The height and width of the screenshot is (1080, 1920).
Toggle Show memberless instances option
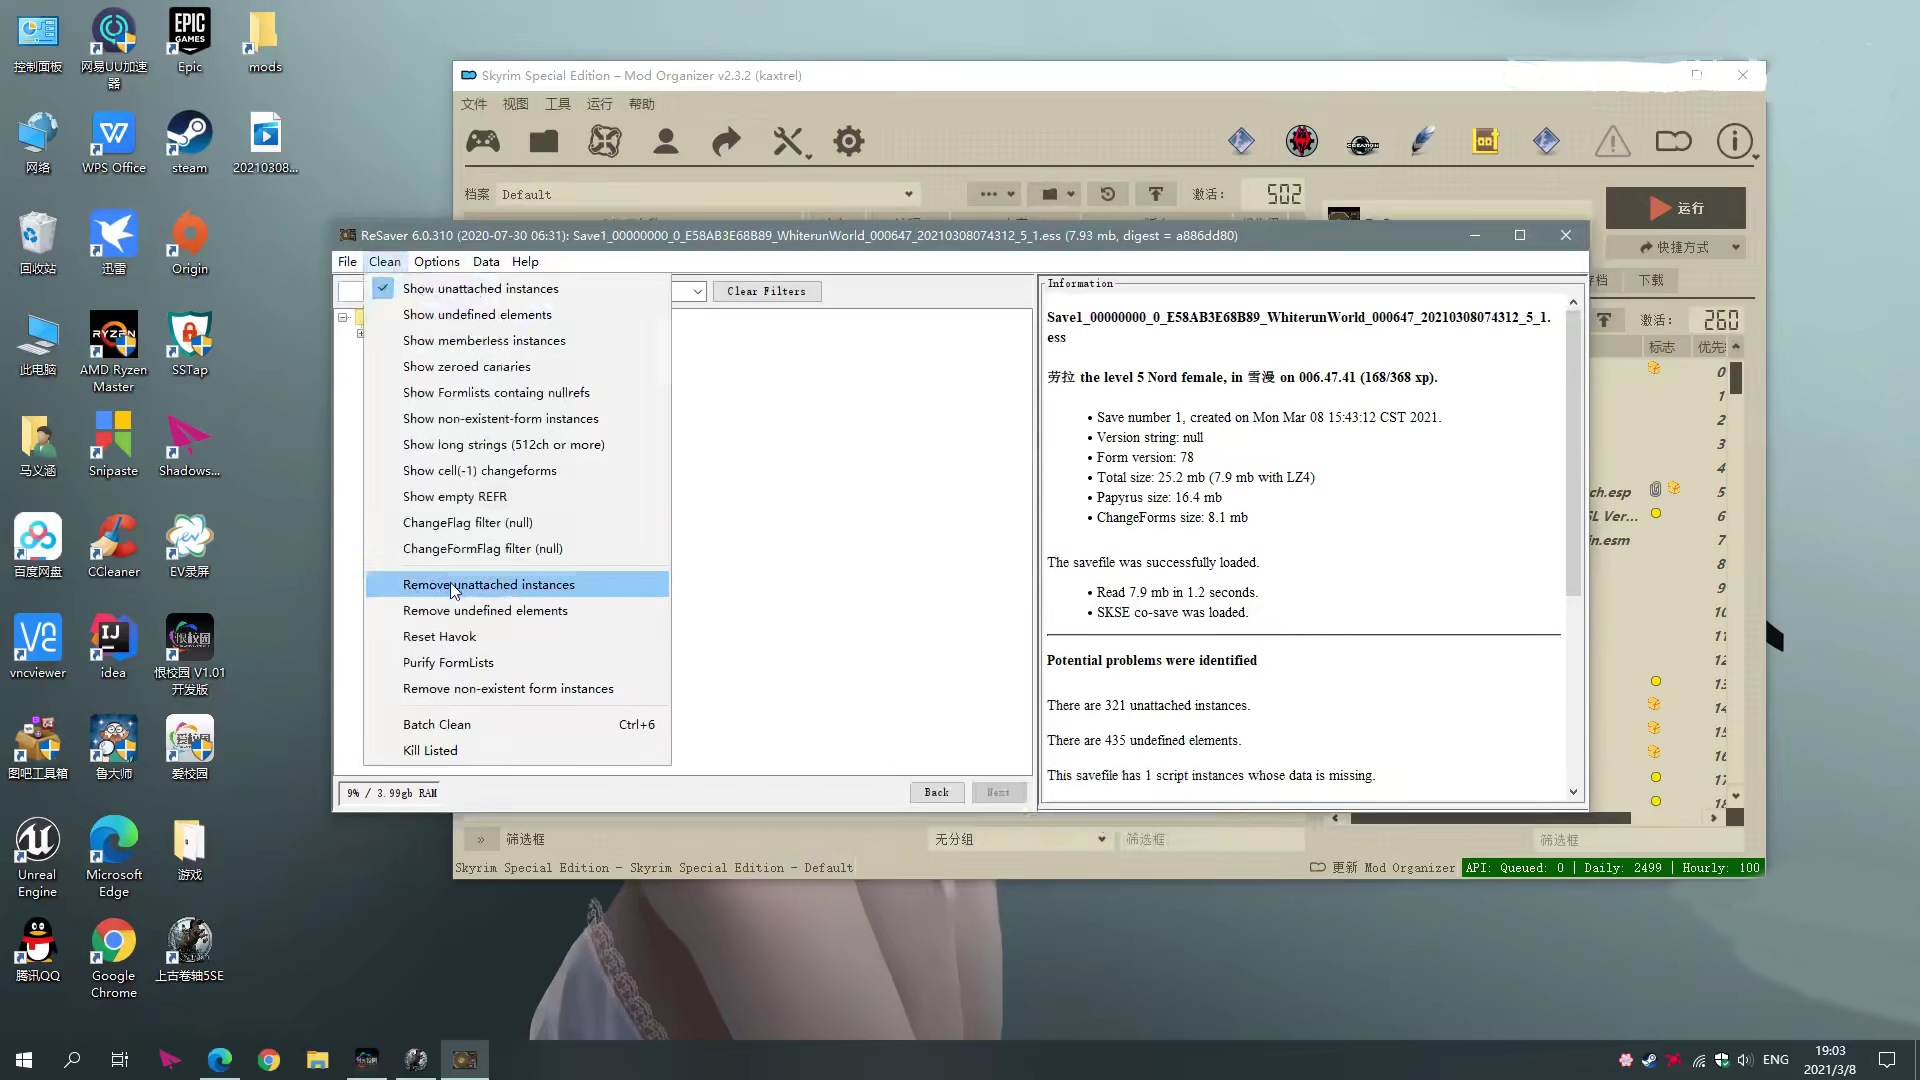[x=517, y=340]
